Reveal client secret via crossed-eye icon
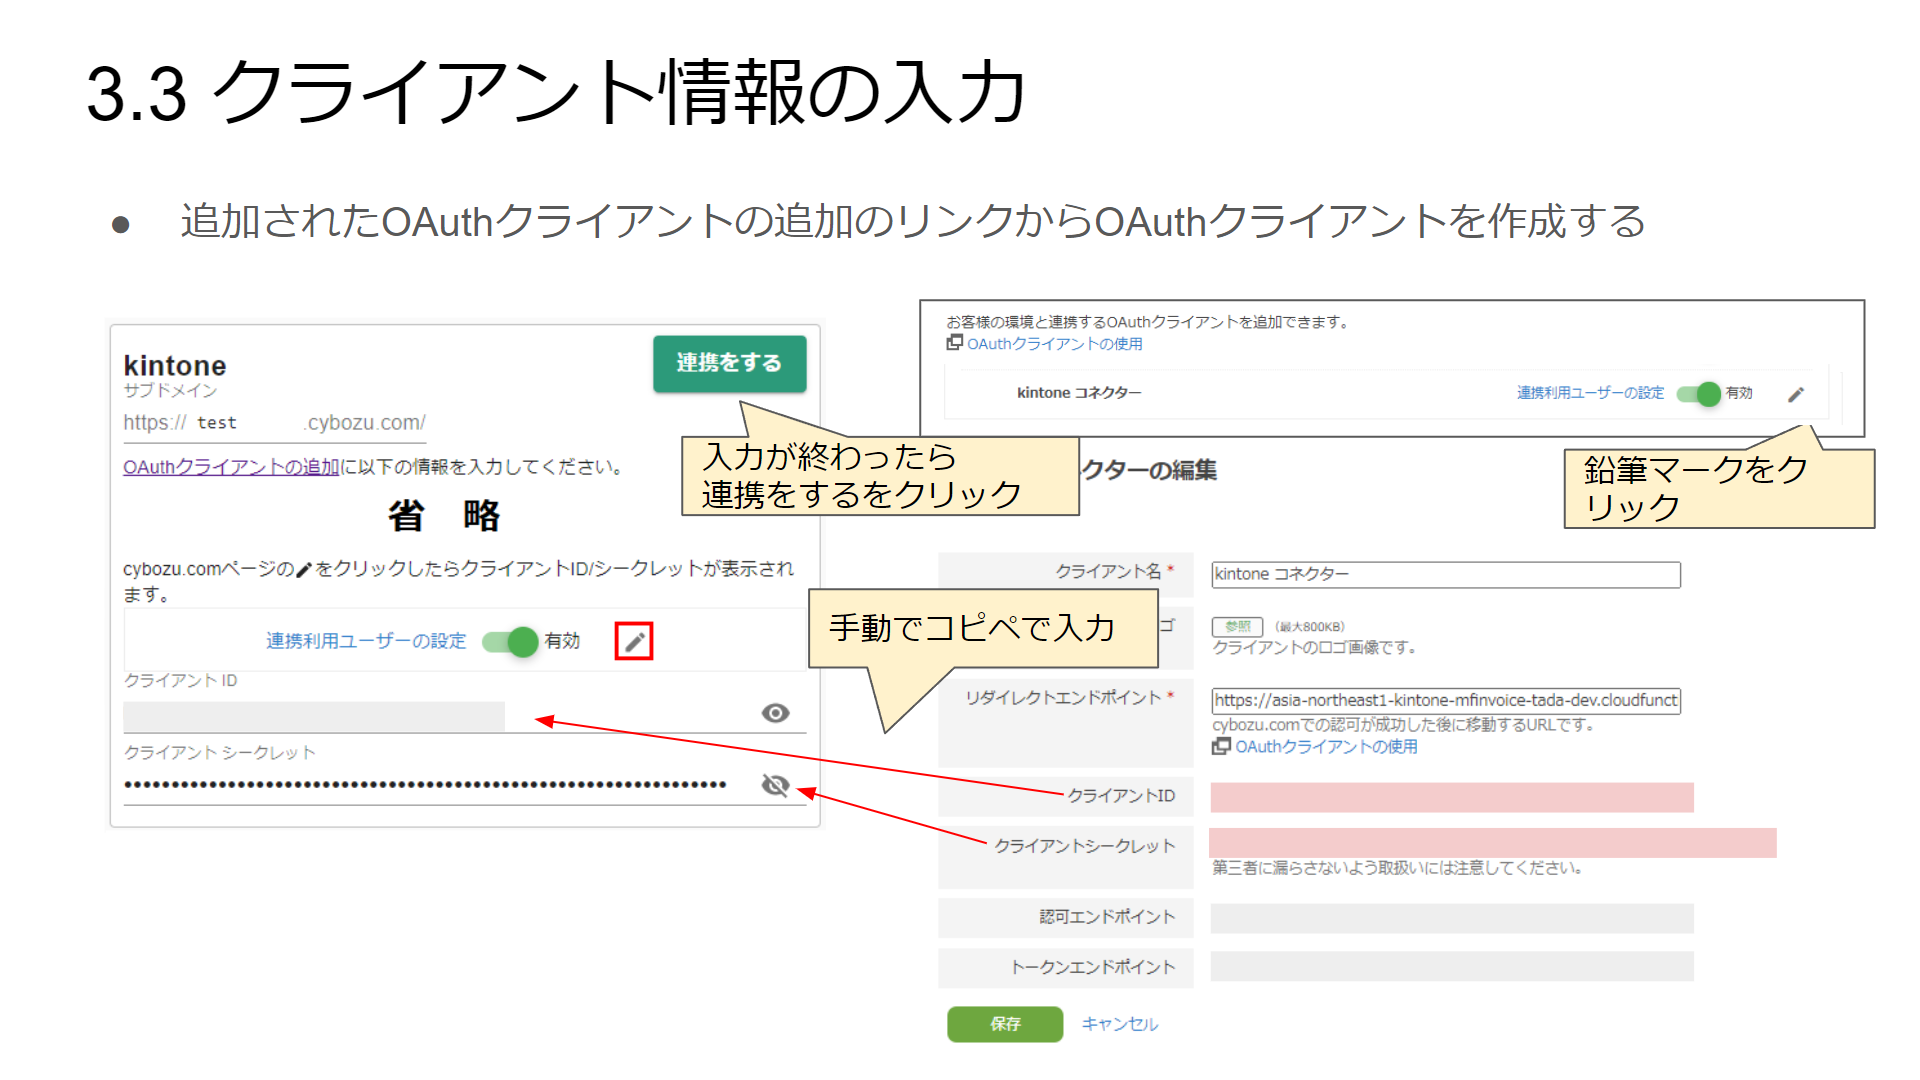1920x1080 pixels. pyautogui.click(x=775, y=785)
